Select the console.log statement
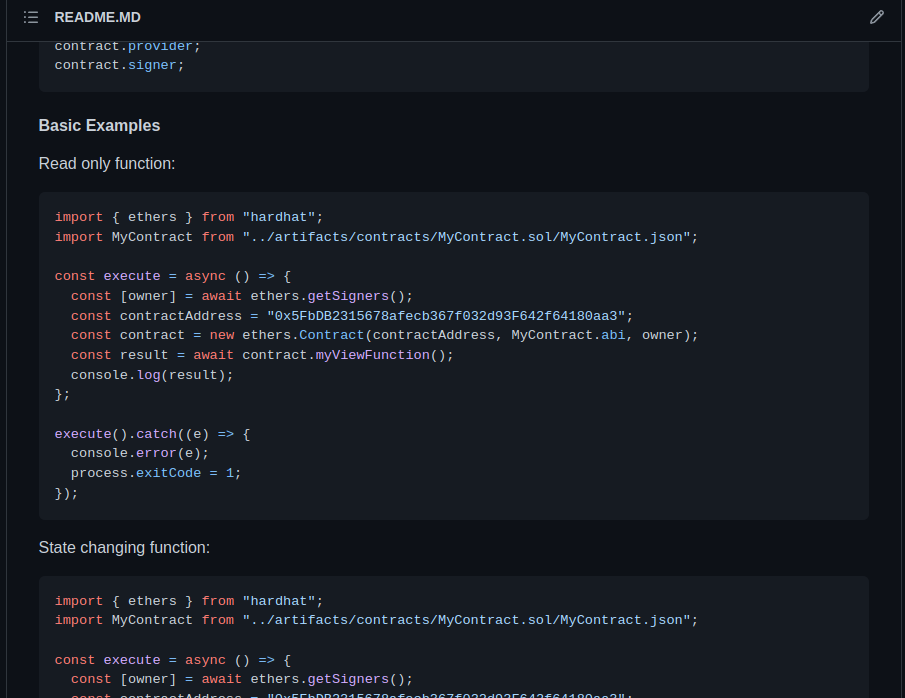Screen dimensions: 905x698 coord(150,374)
